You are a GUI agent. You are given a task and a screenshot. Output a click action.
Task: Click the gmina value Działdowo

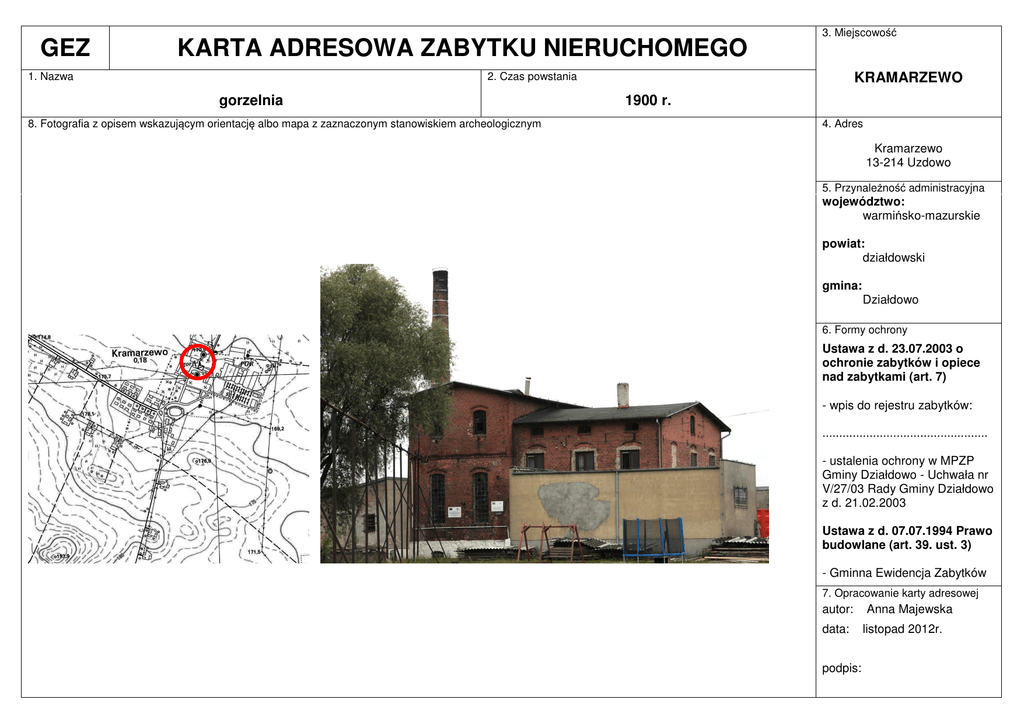tap(890, 299)
